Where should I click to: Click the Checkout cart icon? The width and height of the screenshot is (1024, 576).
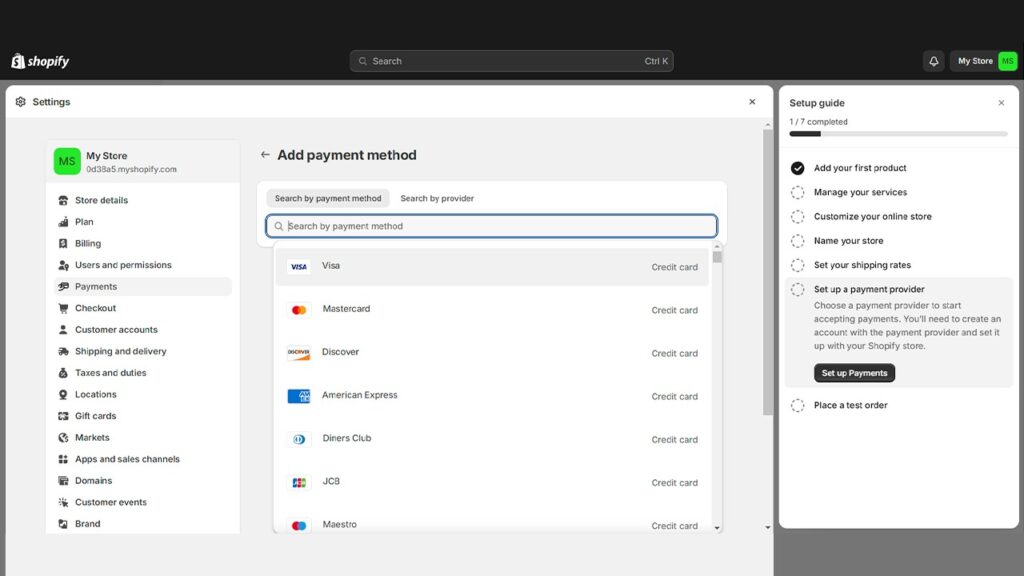point(63,308)
